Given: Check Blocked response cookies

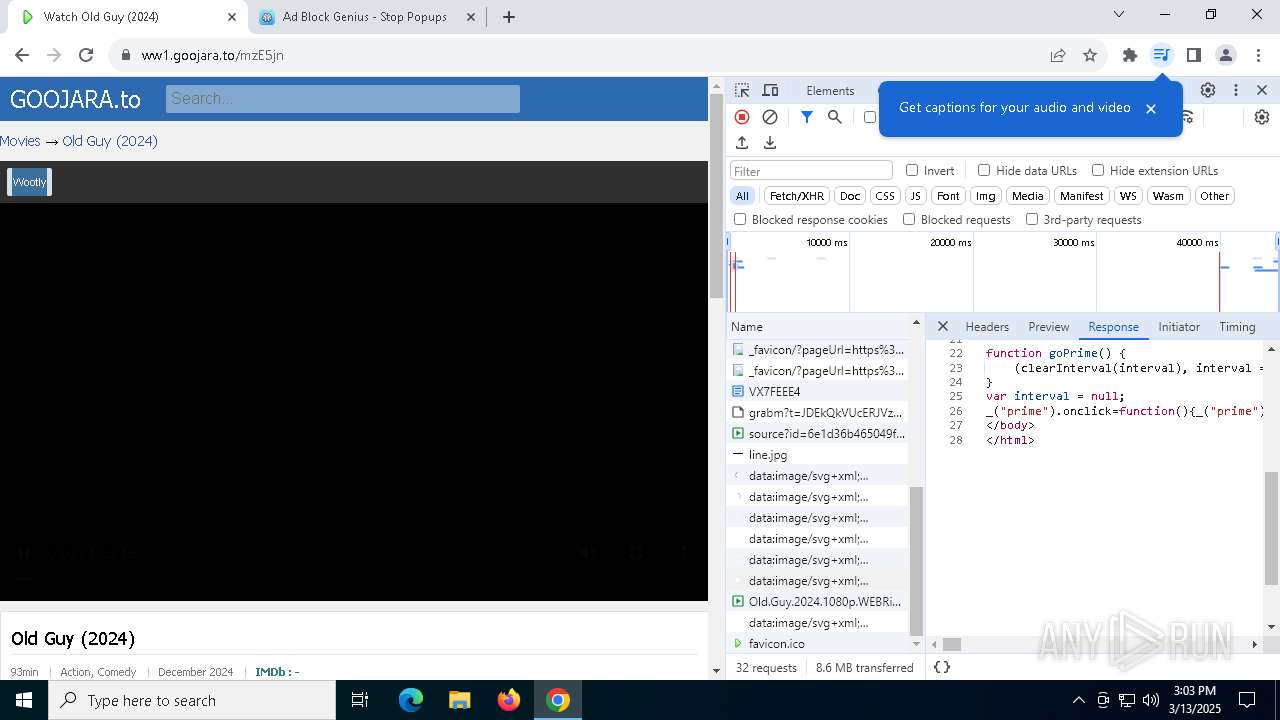Looking at the screenshot, I should pyautogui.click(x=740, y=219).
